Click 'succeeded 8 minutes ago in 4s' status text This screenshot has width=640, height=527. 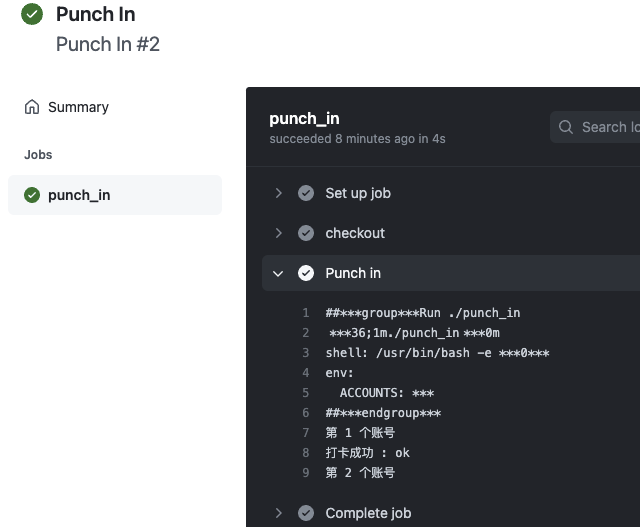pos(358,139)
